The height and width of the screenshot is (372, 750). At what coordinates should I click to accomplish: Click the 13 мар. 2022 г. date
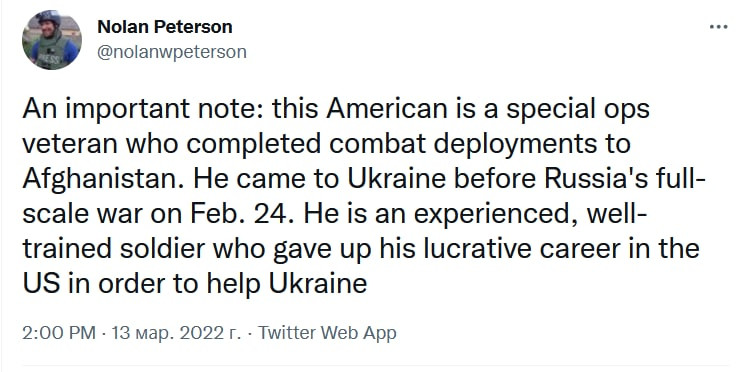pos(176,332)
